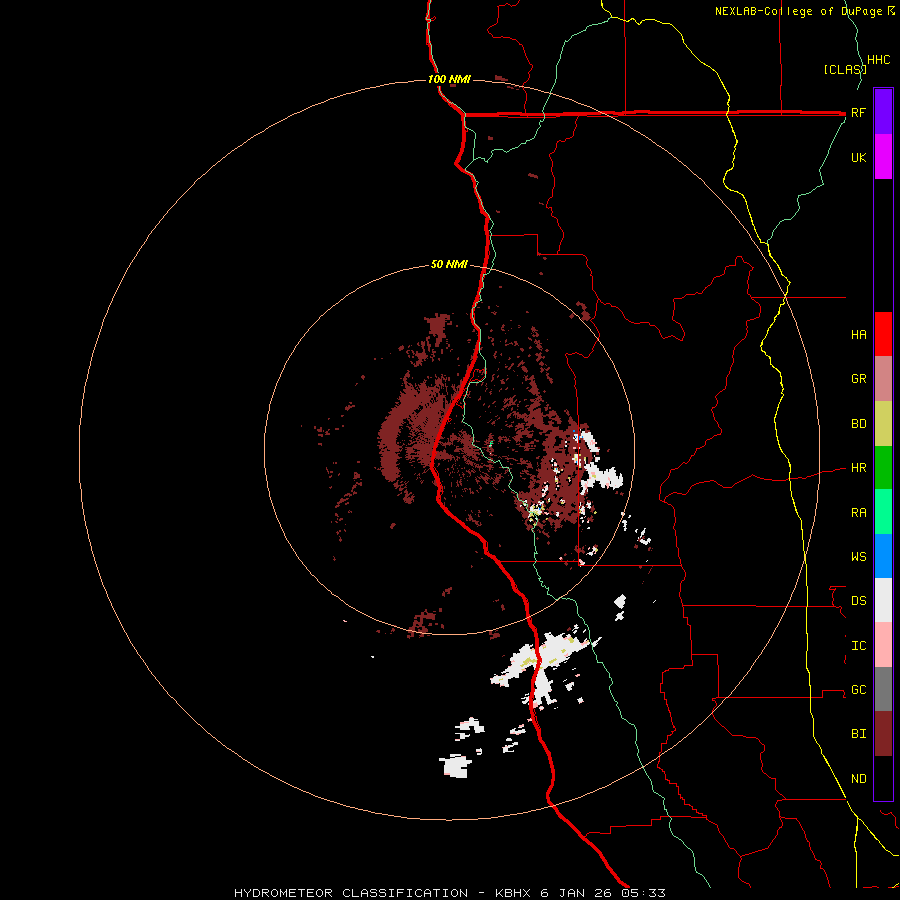The height and width of the screenshot is (900, 900).
Task: Click the [CLAS] units label
Action: (x=845, y=69)
